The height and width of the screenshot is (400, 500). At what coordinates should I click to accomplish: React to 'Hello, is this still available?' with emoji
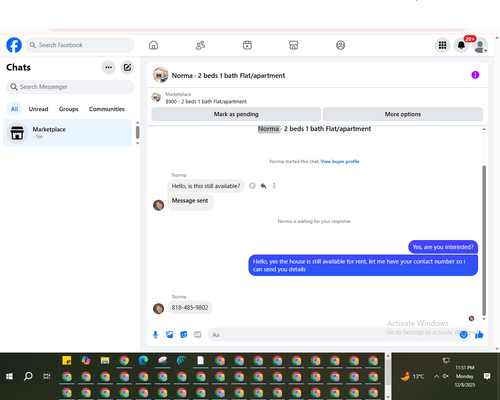tap(252, 186)
